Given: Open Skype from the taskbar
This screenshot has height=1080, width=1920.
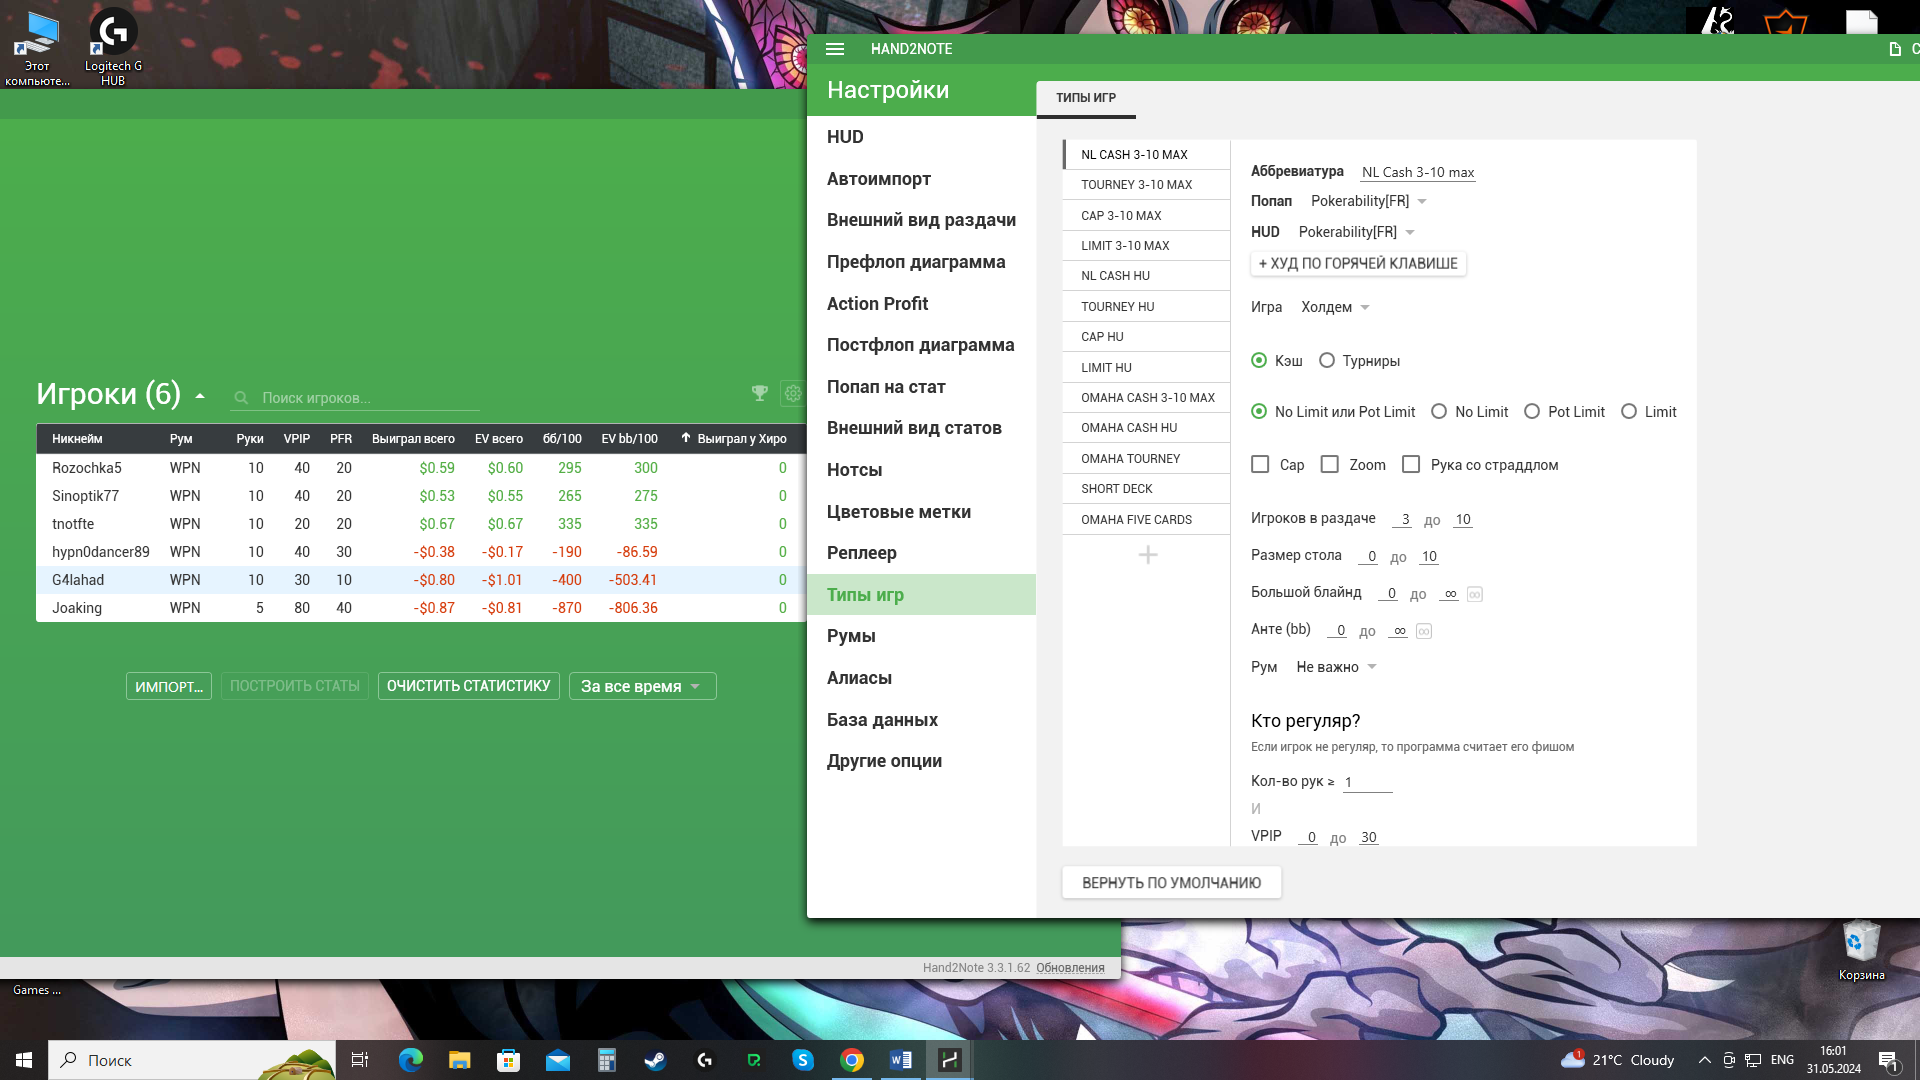Looking at the screenshot, I should click(x=803, y=1060).
